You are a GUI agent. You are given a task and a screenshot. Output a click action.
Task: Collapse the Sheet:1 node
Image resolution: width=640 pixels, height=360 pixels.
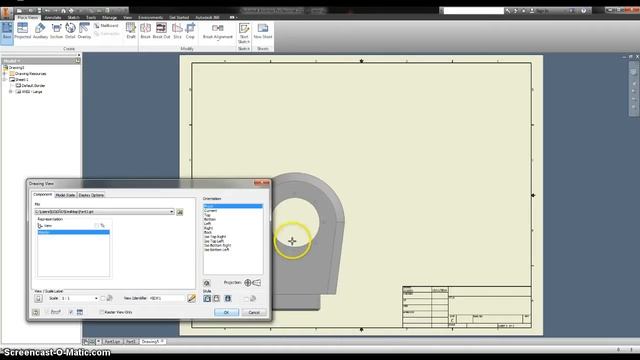tap(5, 80)
